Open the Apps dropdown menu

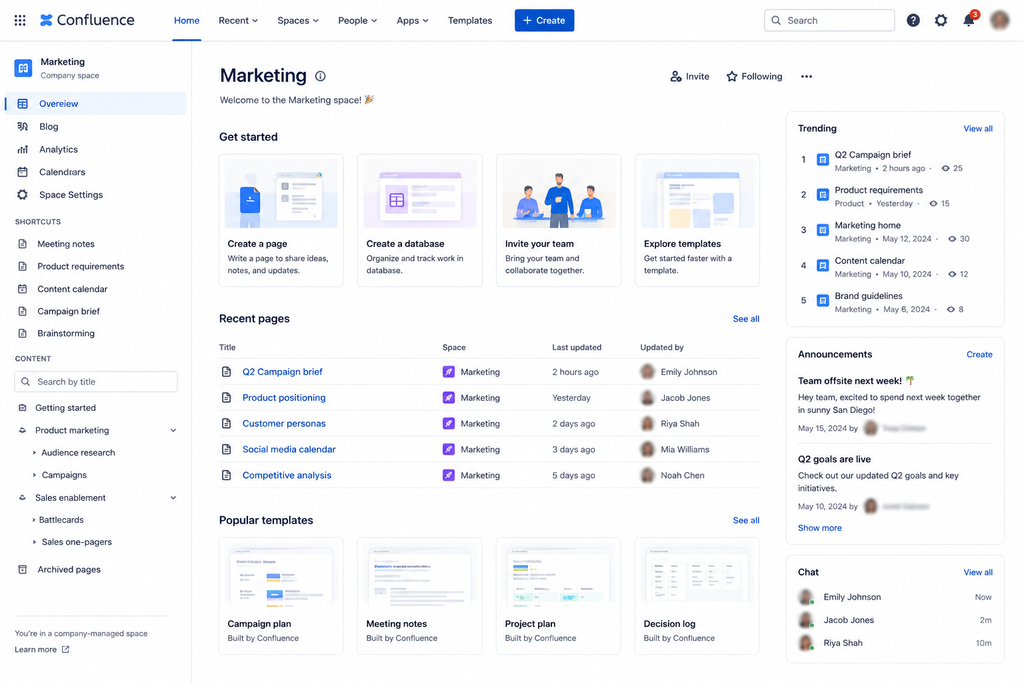(x=412, y=20)
